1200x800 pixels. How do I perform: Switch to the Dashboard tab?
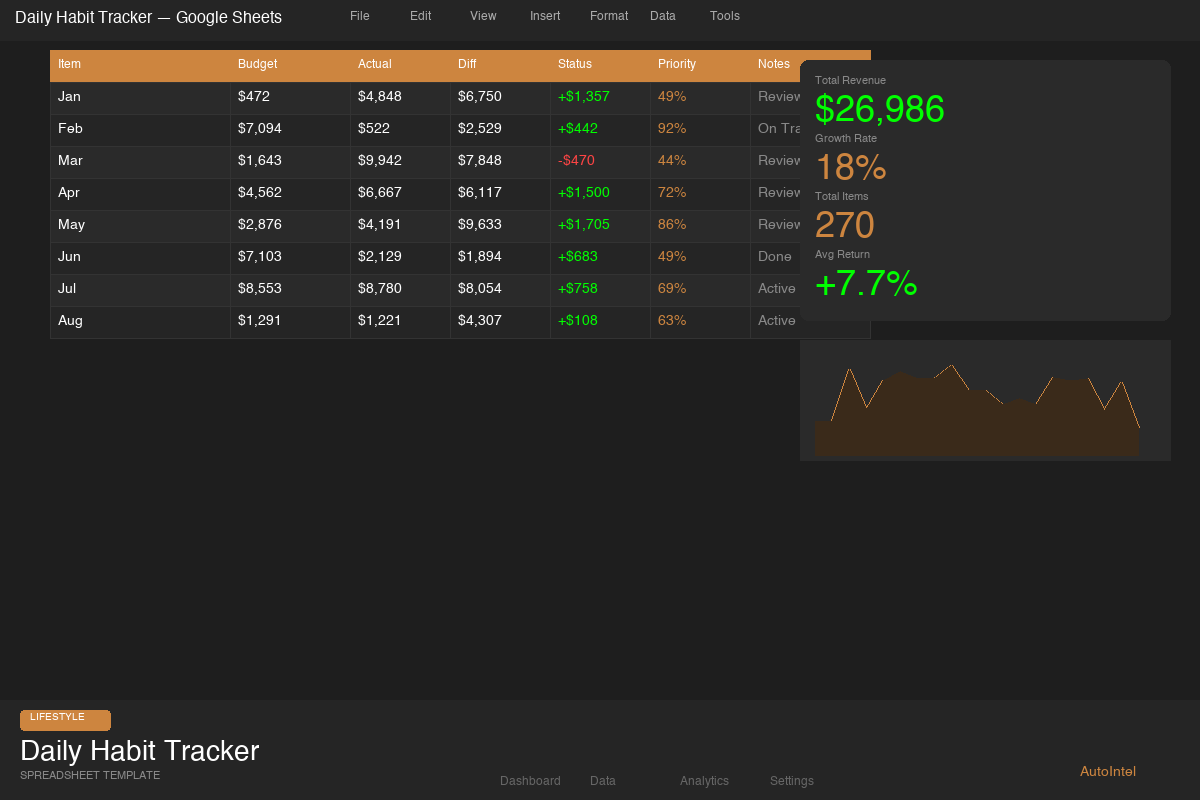coord(530,781)
